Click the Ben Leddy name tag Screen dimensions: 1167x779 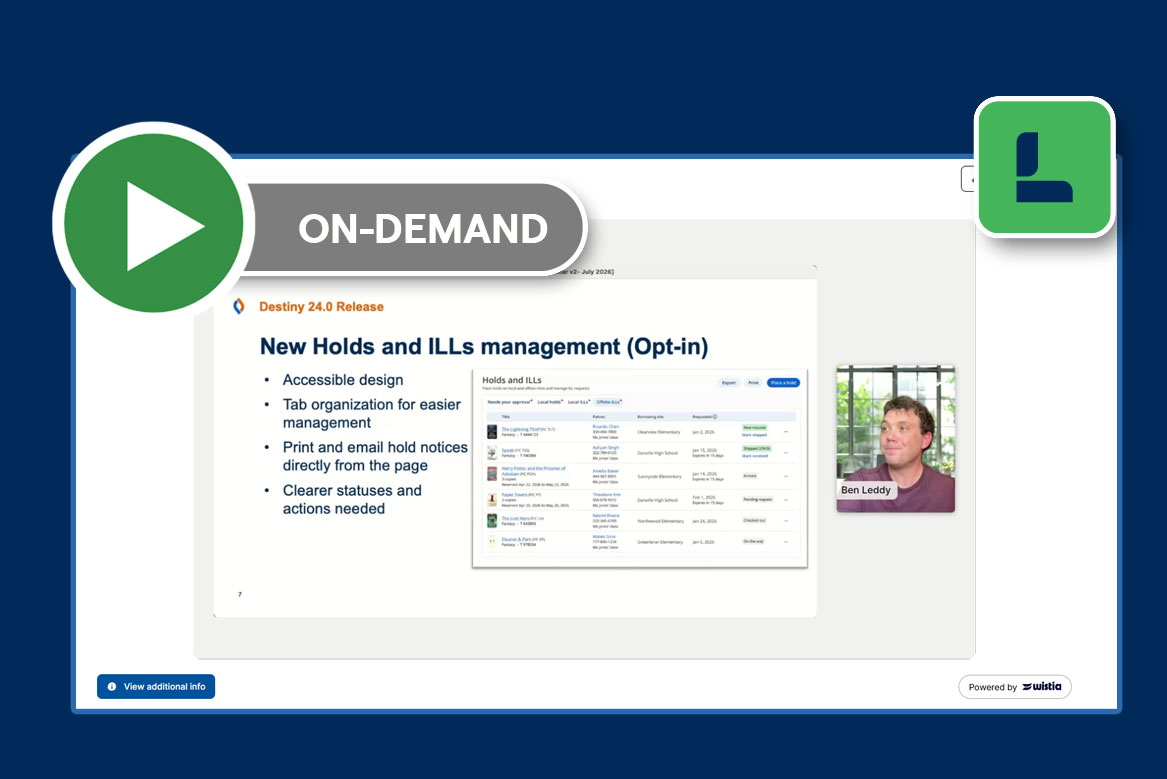(x=866, y=490)
